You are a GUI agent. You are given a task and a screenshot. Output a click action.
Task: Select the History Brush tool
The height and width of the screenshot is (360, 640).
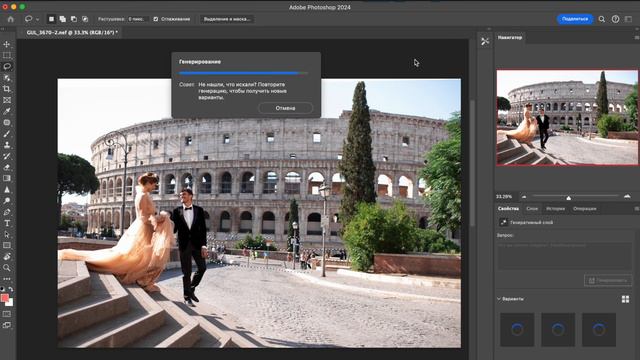click(7, 156)
